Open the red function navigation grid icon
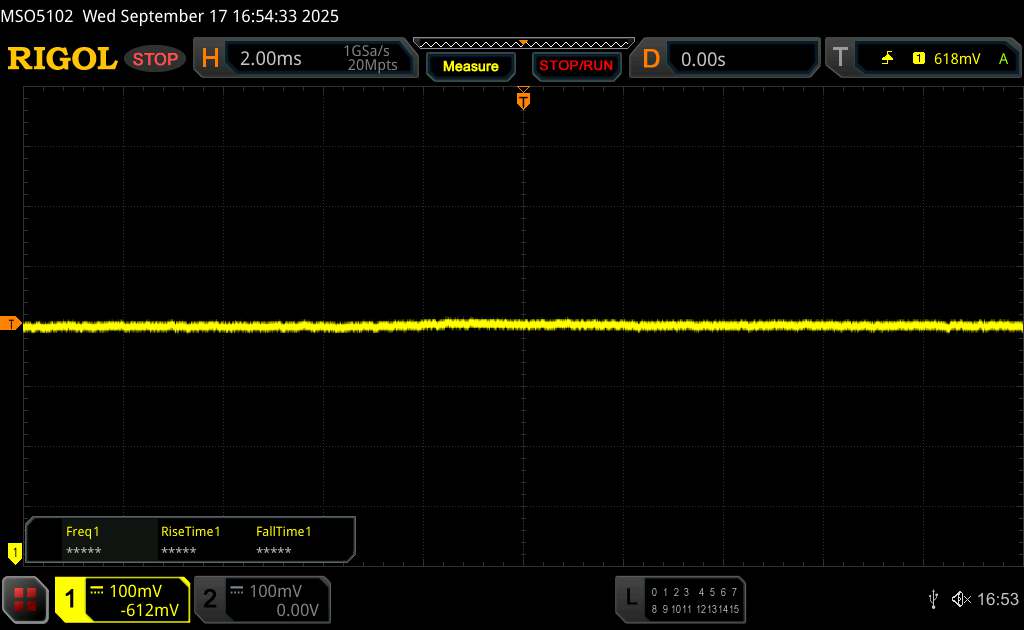The image size is (1024, 630). tap(26, 599)
